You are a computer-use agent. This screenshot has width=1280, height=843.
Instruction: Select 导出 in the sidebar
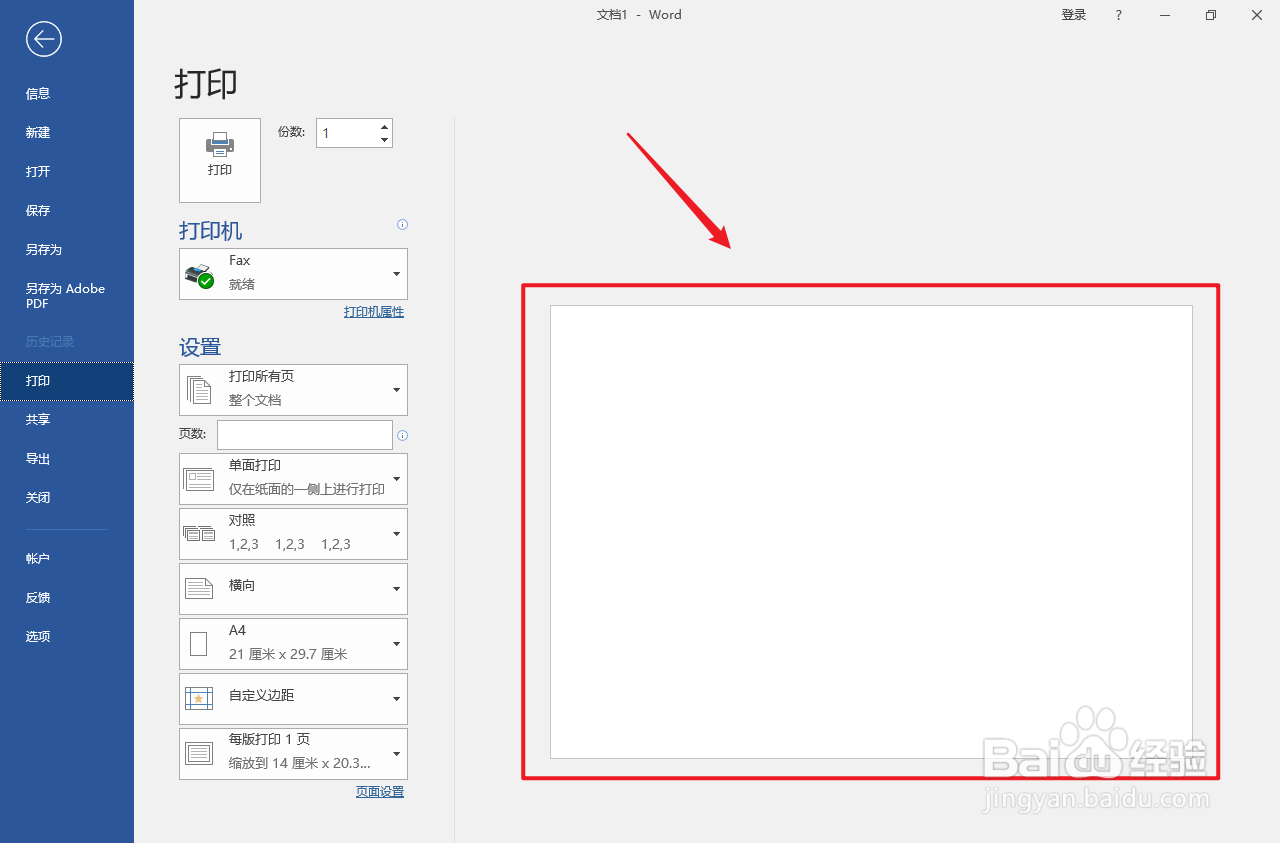[67, 459]
